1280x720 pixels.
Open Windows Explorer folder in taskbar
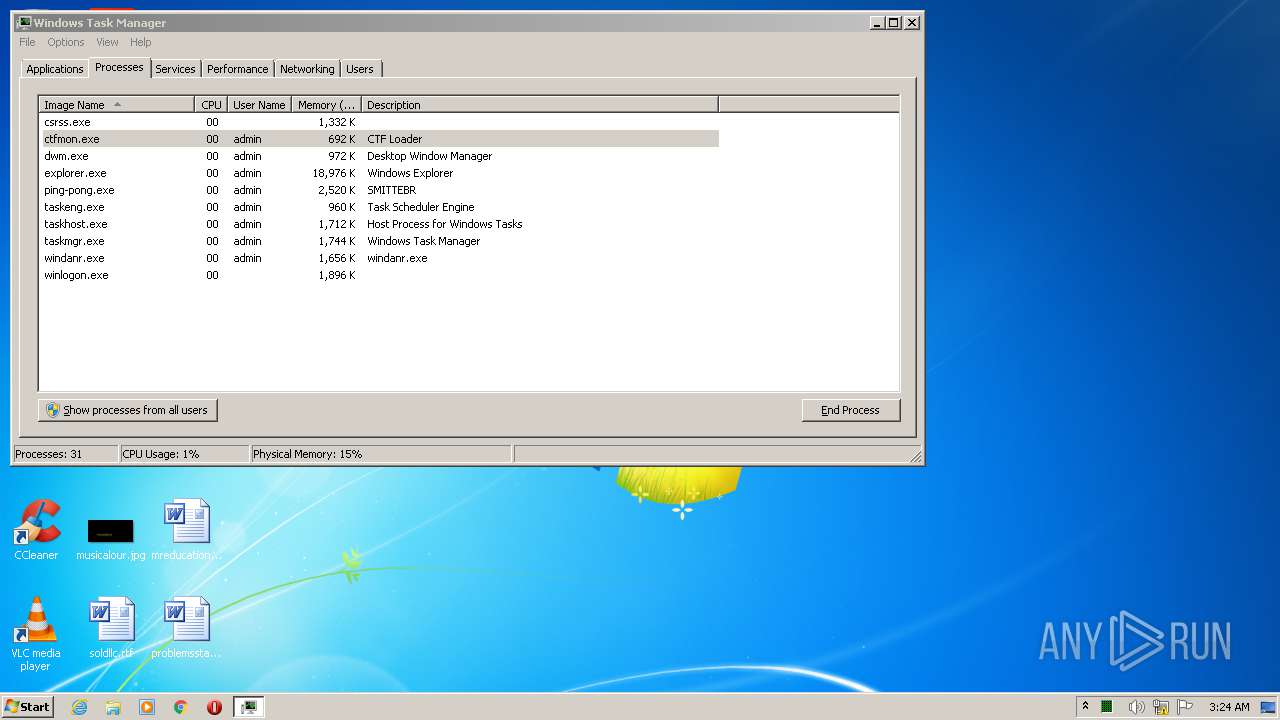pyautogui.click(x=113, y=707)
